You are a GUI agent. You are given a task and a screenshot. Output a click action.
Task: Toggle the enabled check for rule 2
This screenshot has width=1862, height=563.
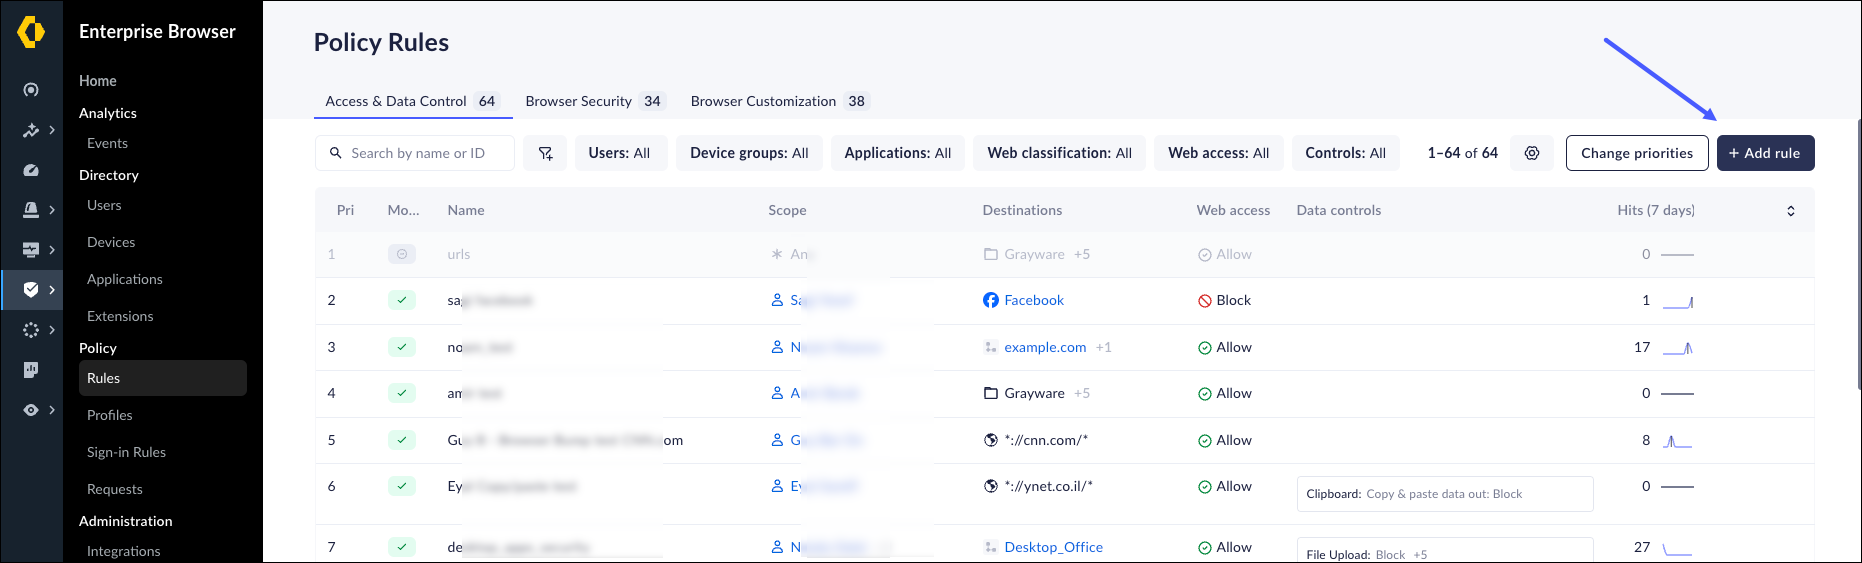click(x=401, y=300)
